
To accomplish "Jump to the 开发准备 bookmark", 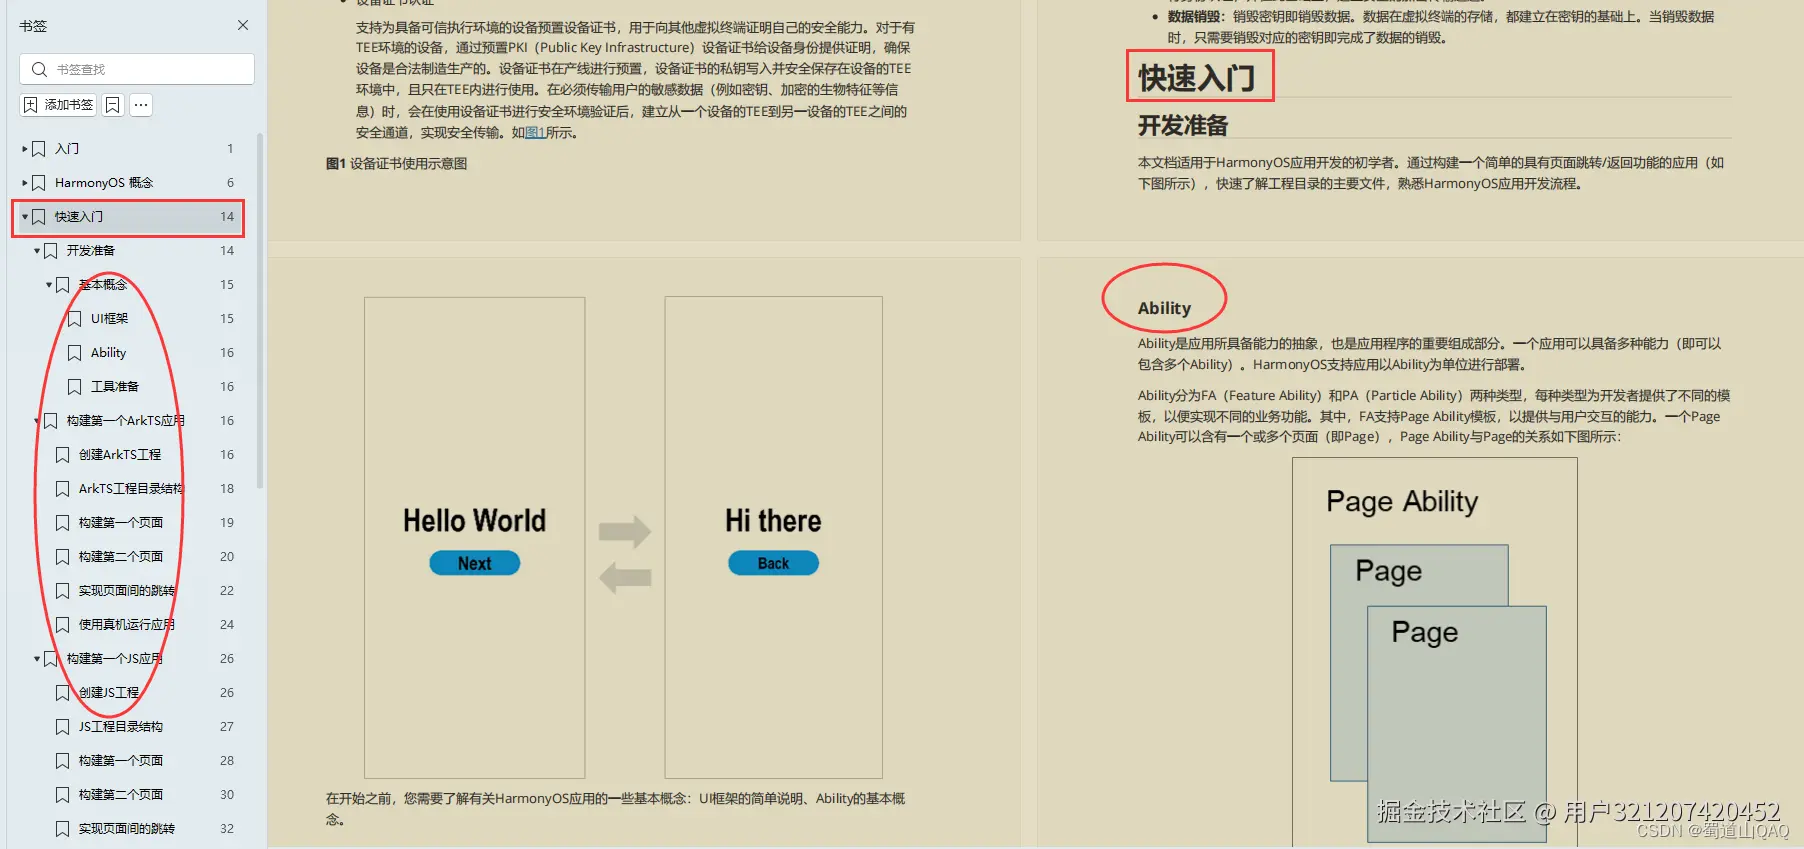I will [91, 251].
